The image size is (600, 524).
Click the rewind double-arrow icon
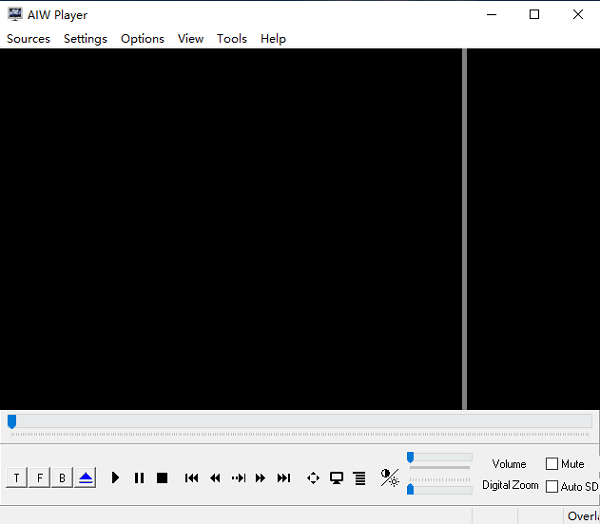pos(215,478)
